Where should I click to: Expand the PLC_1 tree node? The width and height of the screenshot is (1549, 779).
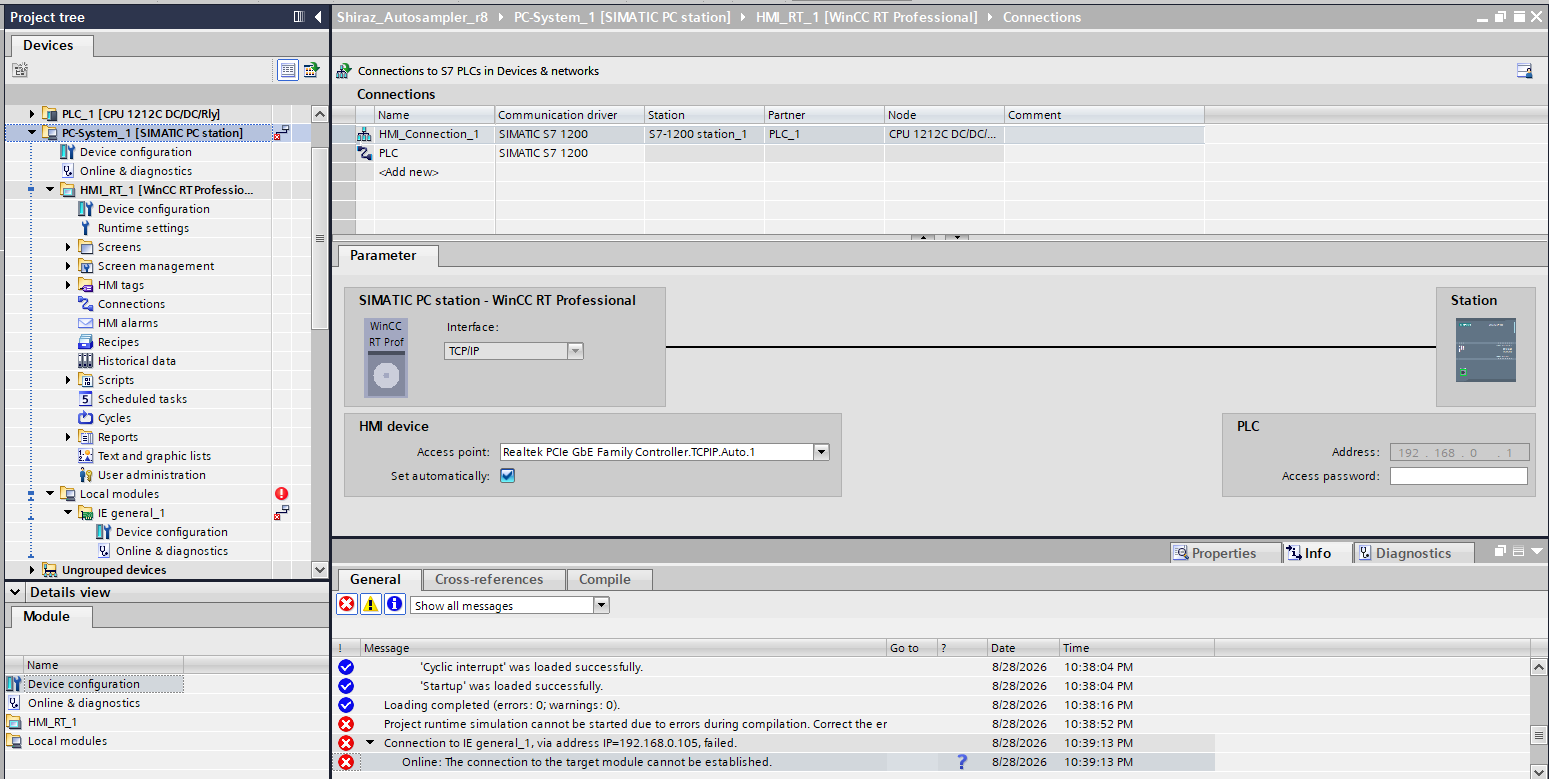pos(32,114)
